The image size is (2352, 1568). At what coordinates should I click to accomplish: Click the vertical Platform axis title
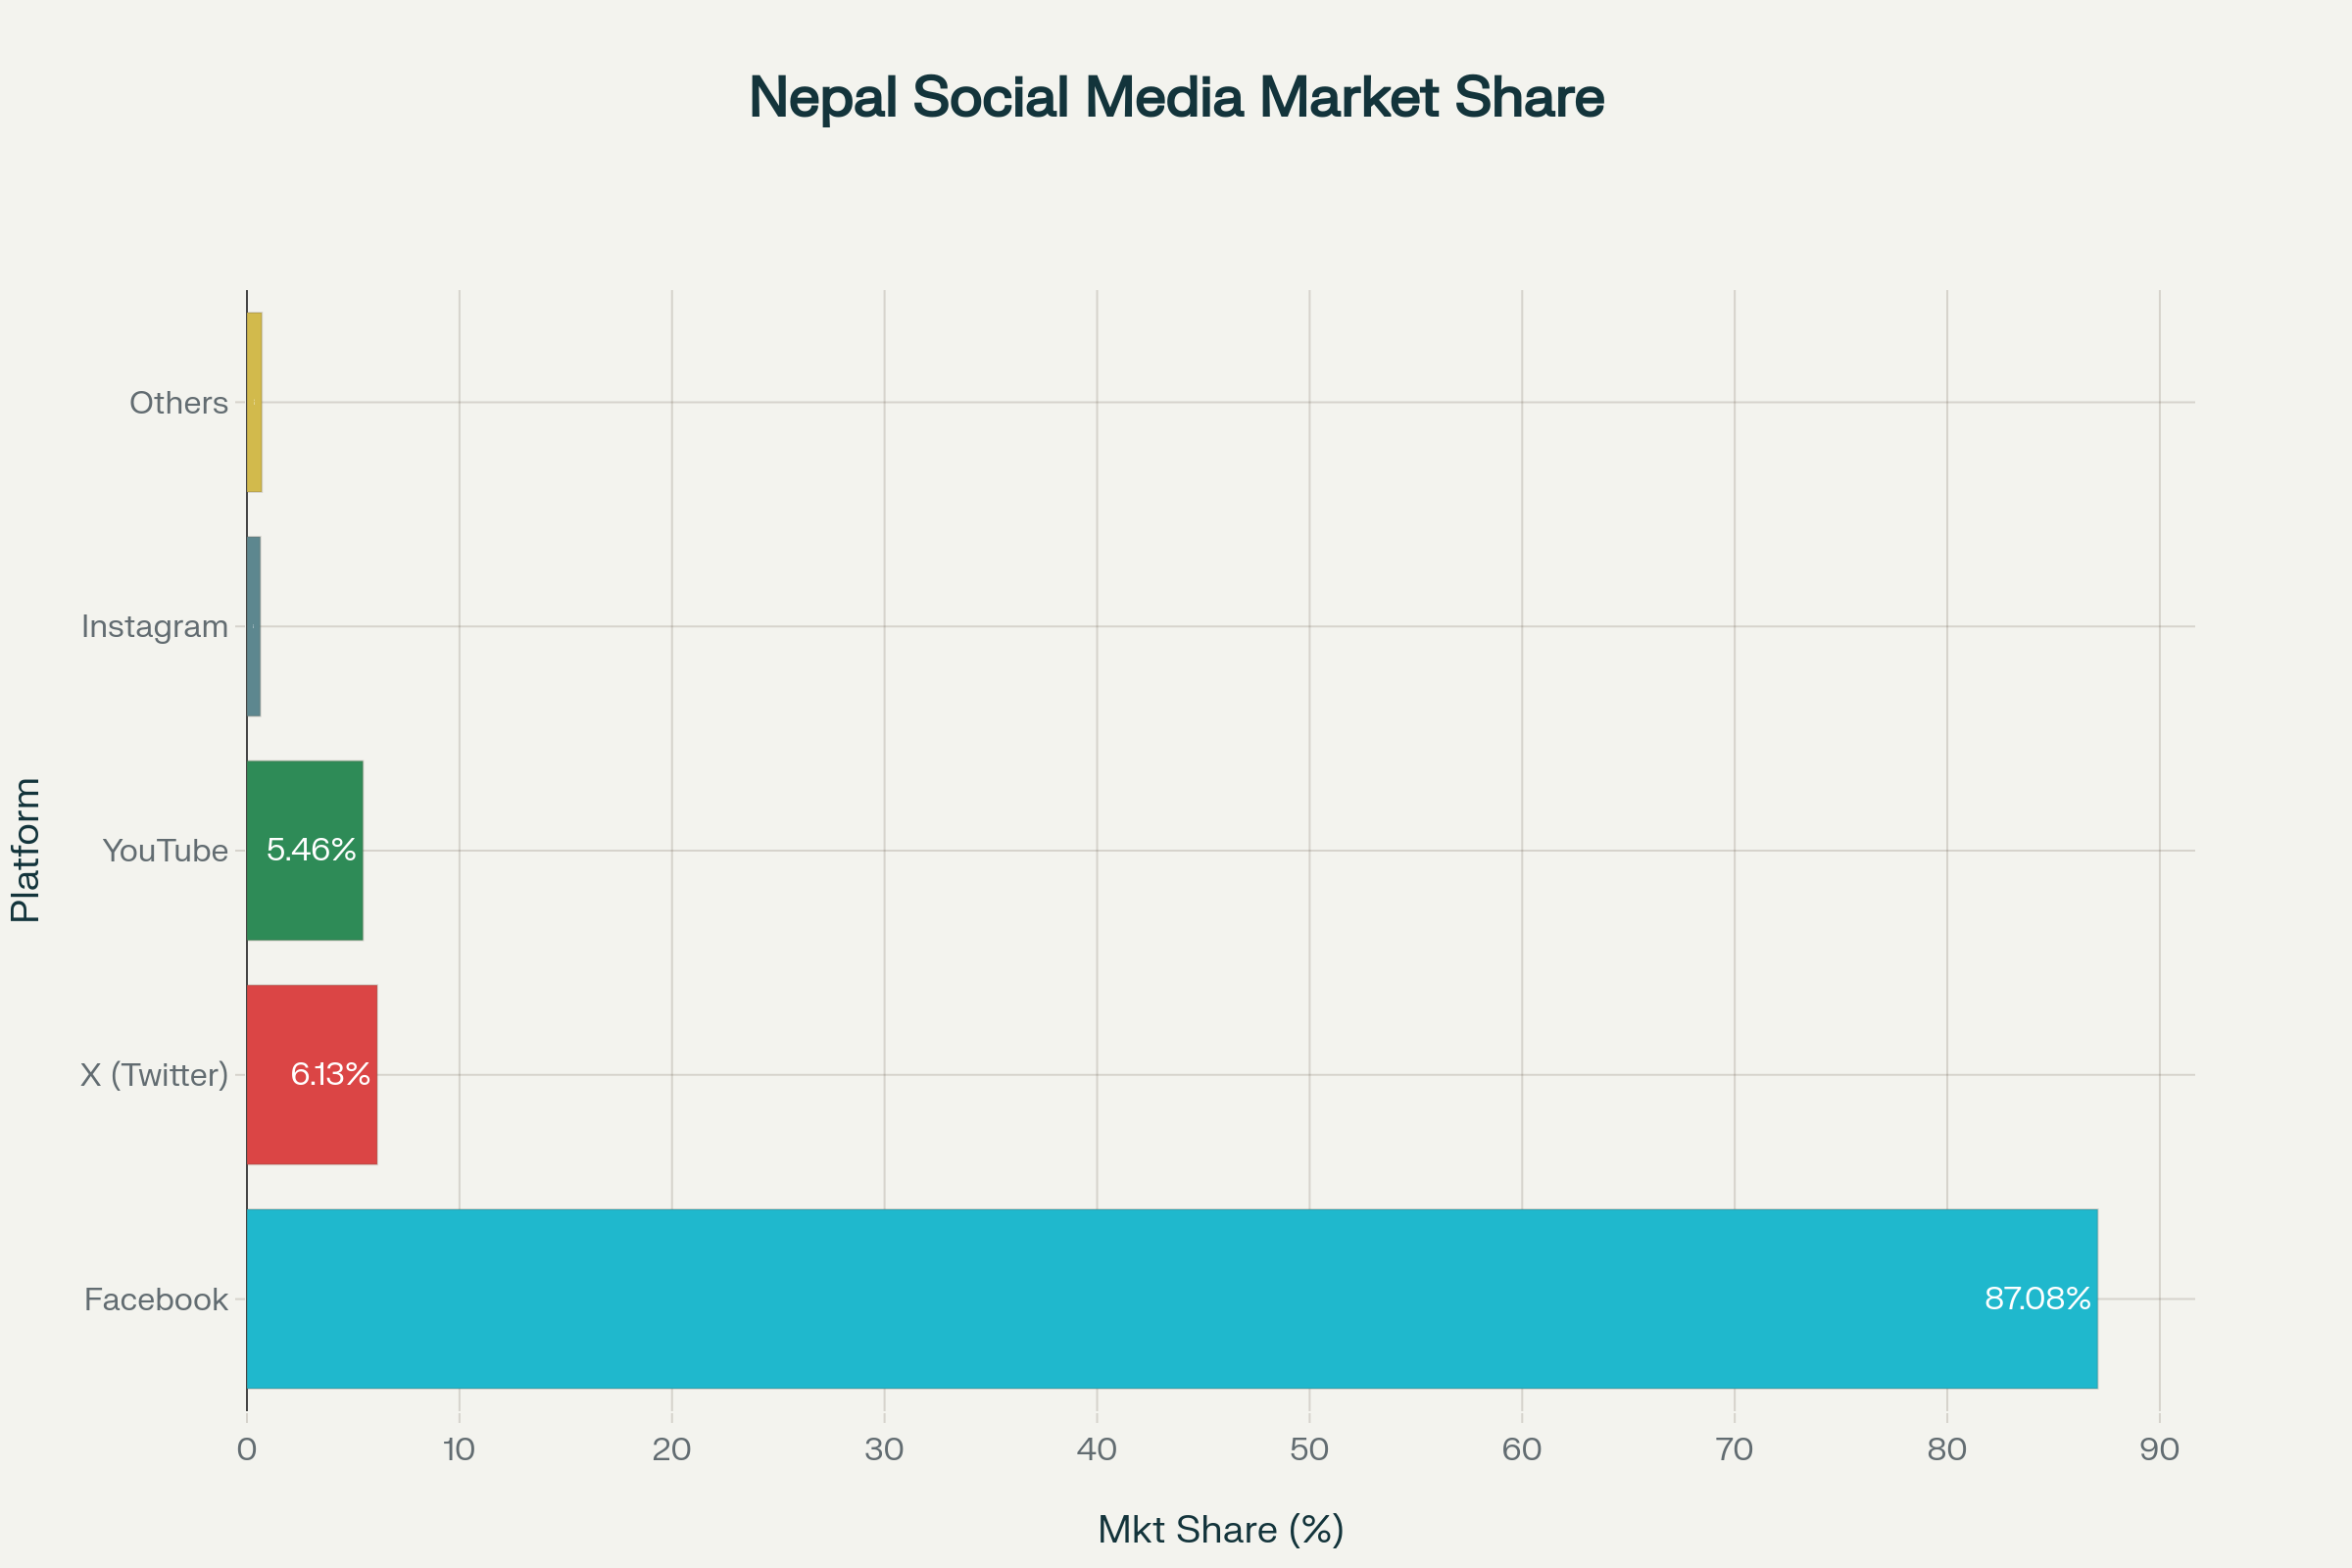click(26, 850)
